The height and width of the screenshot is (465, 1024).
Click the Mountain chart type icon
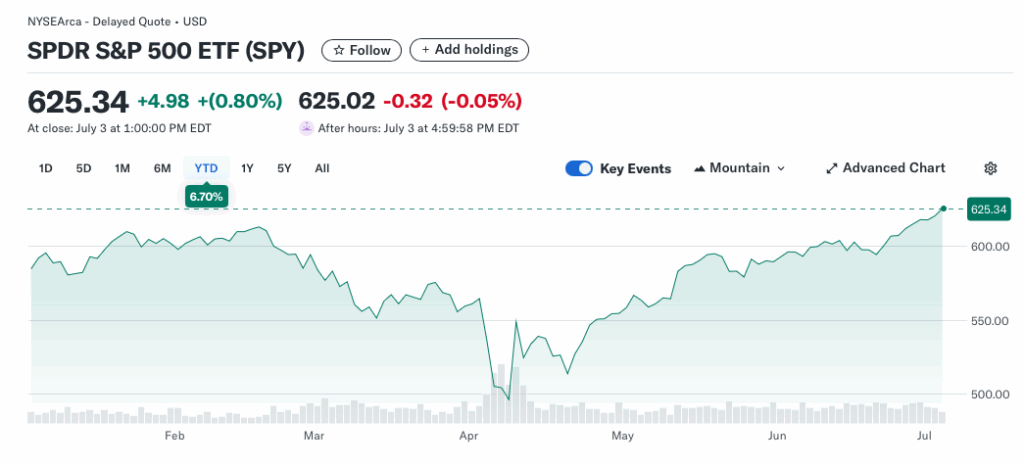pos(699,168)
